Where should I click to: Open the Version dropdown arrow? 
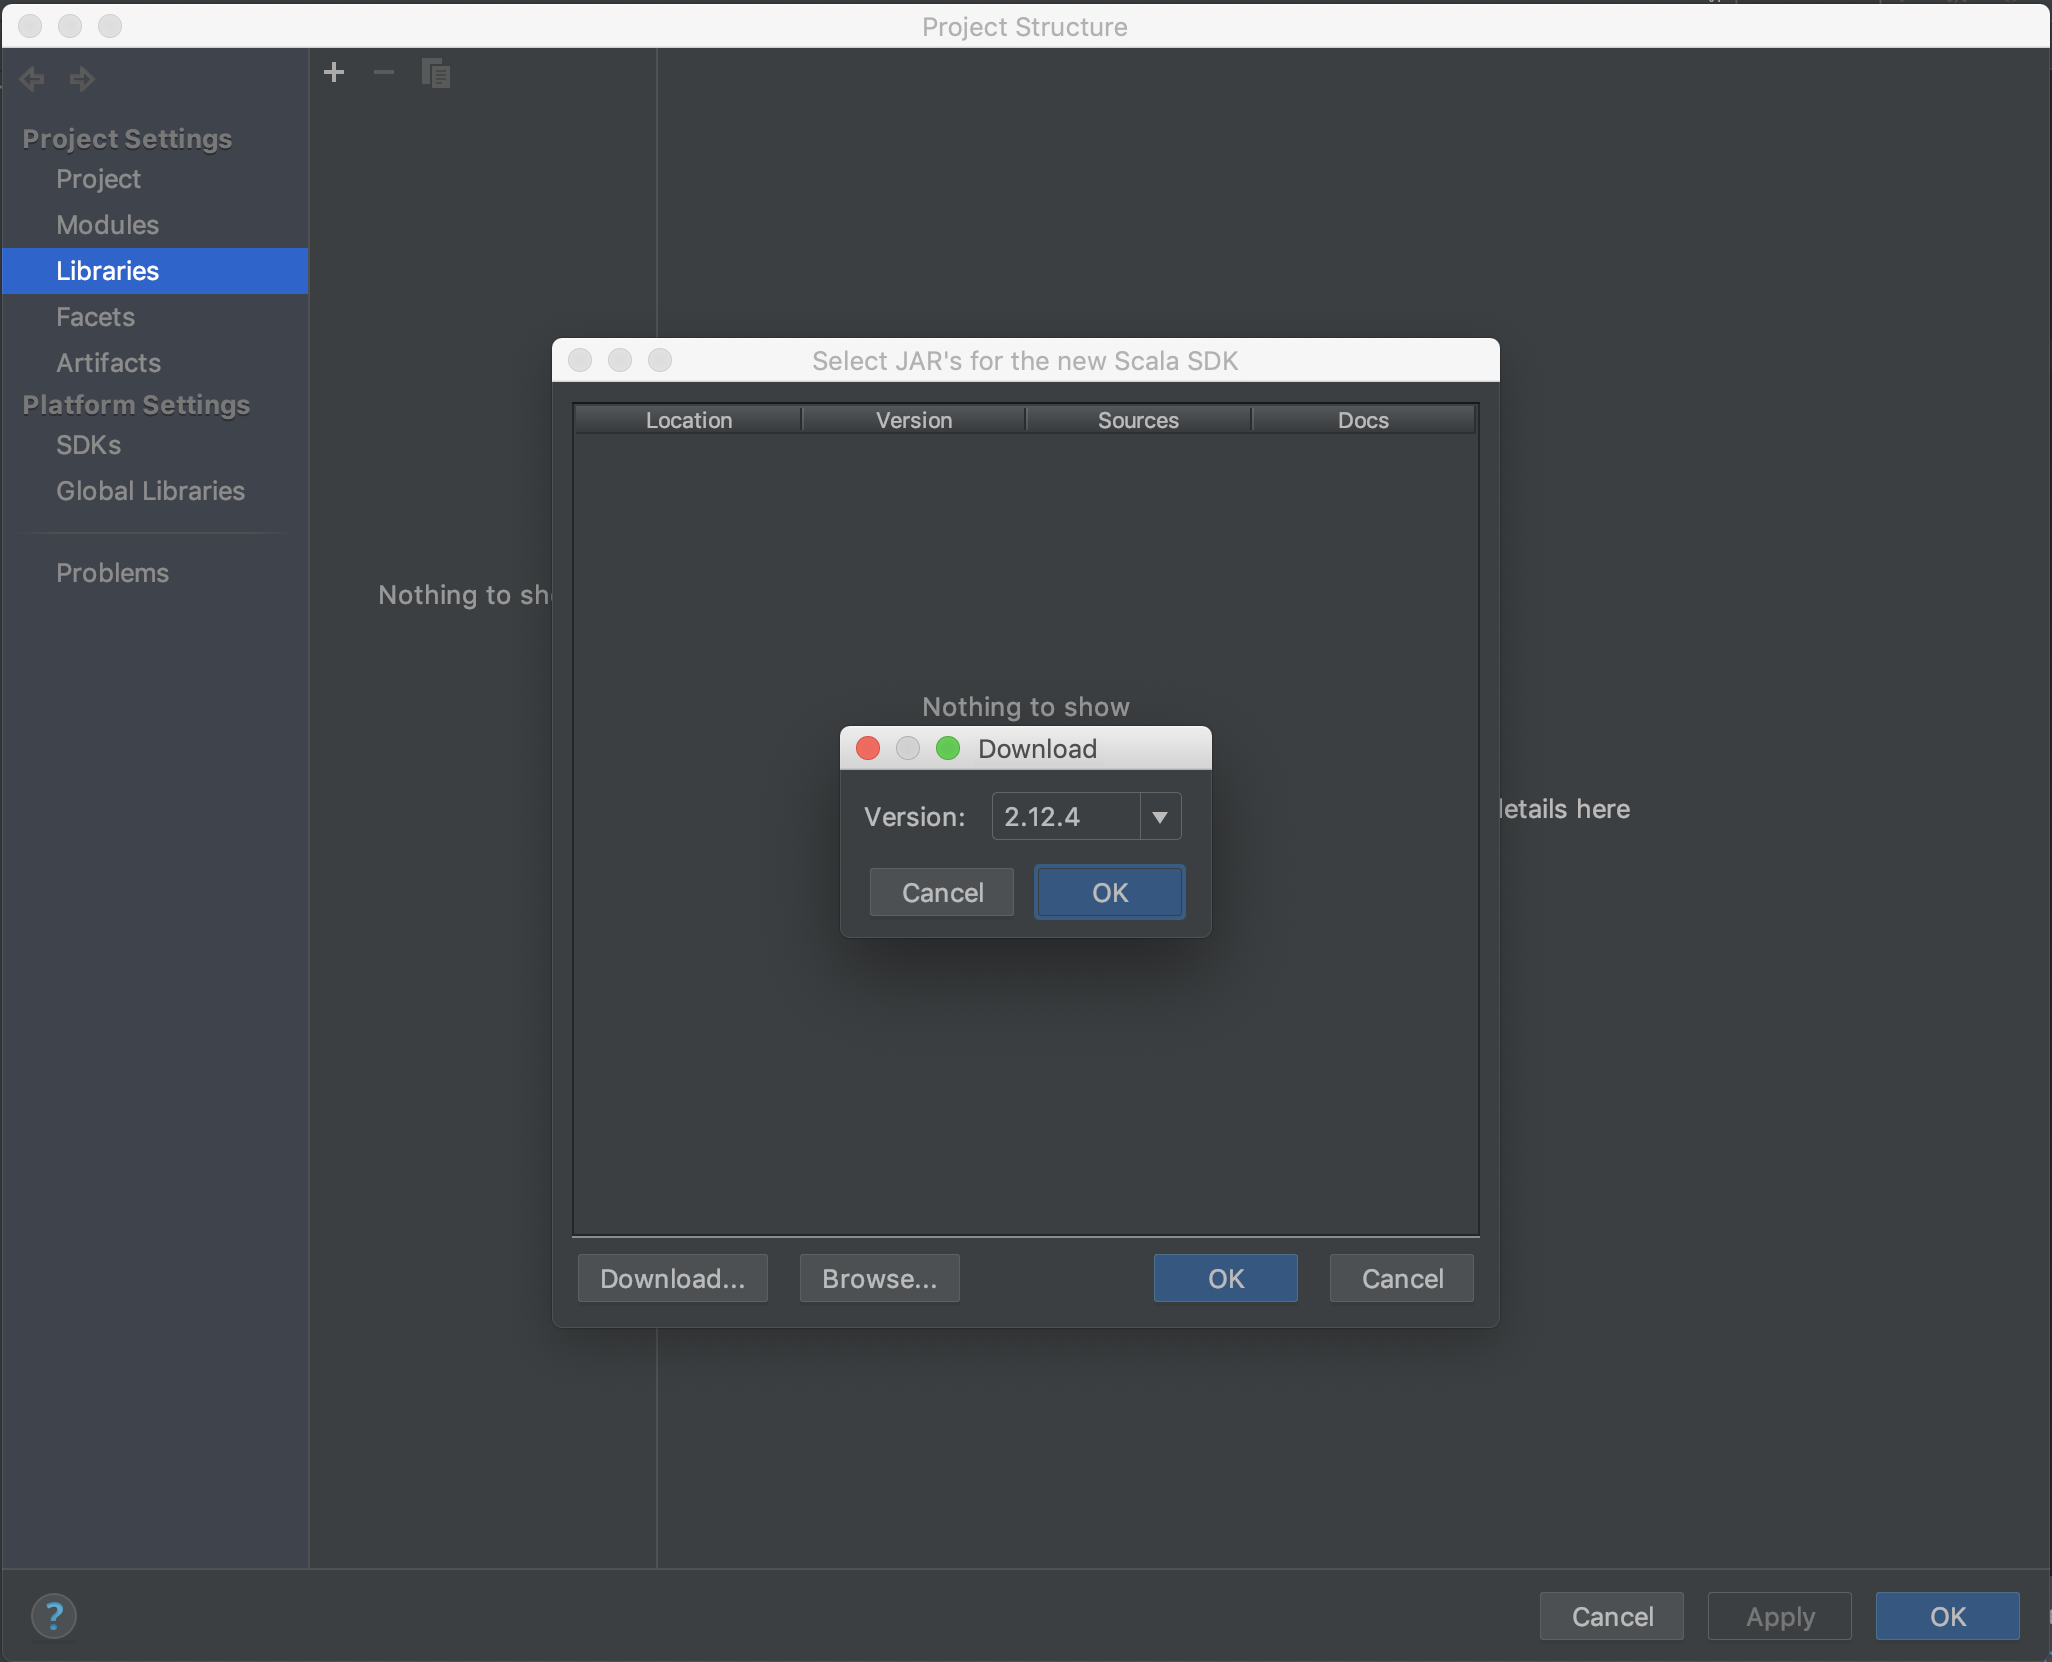[1160, 817]
